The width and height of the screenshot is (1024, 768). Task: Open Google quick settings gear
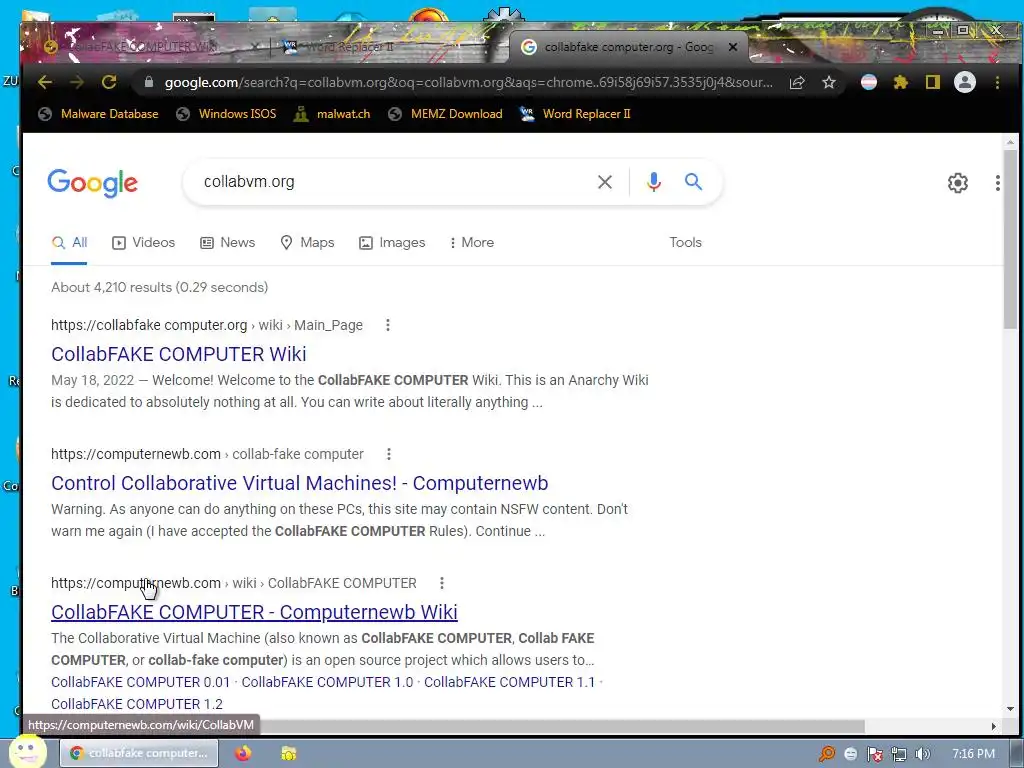pyautogui.click(x=957, y=183)
